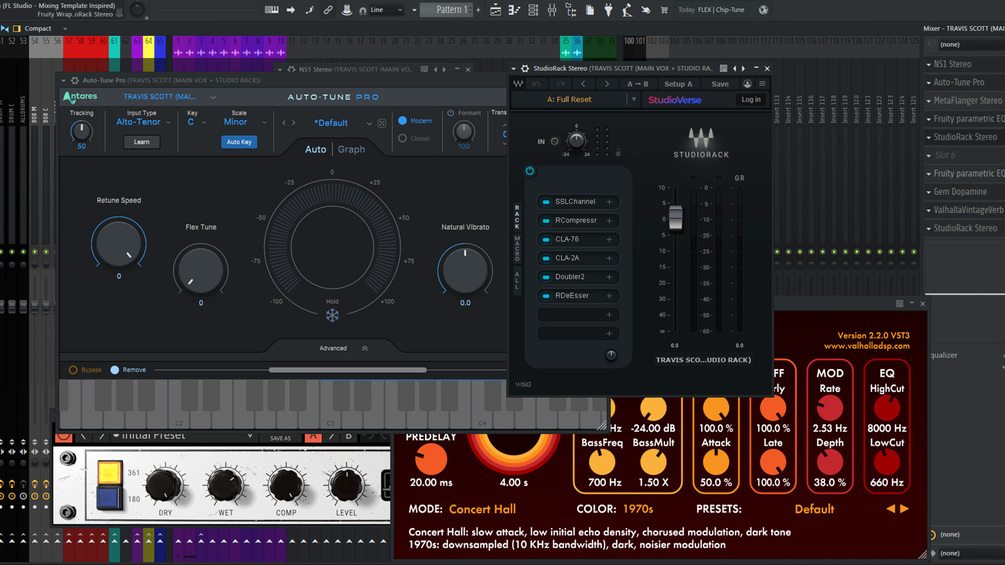Open the Key C dropdown
Viewport: 1005px width, 565px height.
coord(197,122)
